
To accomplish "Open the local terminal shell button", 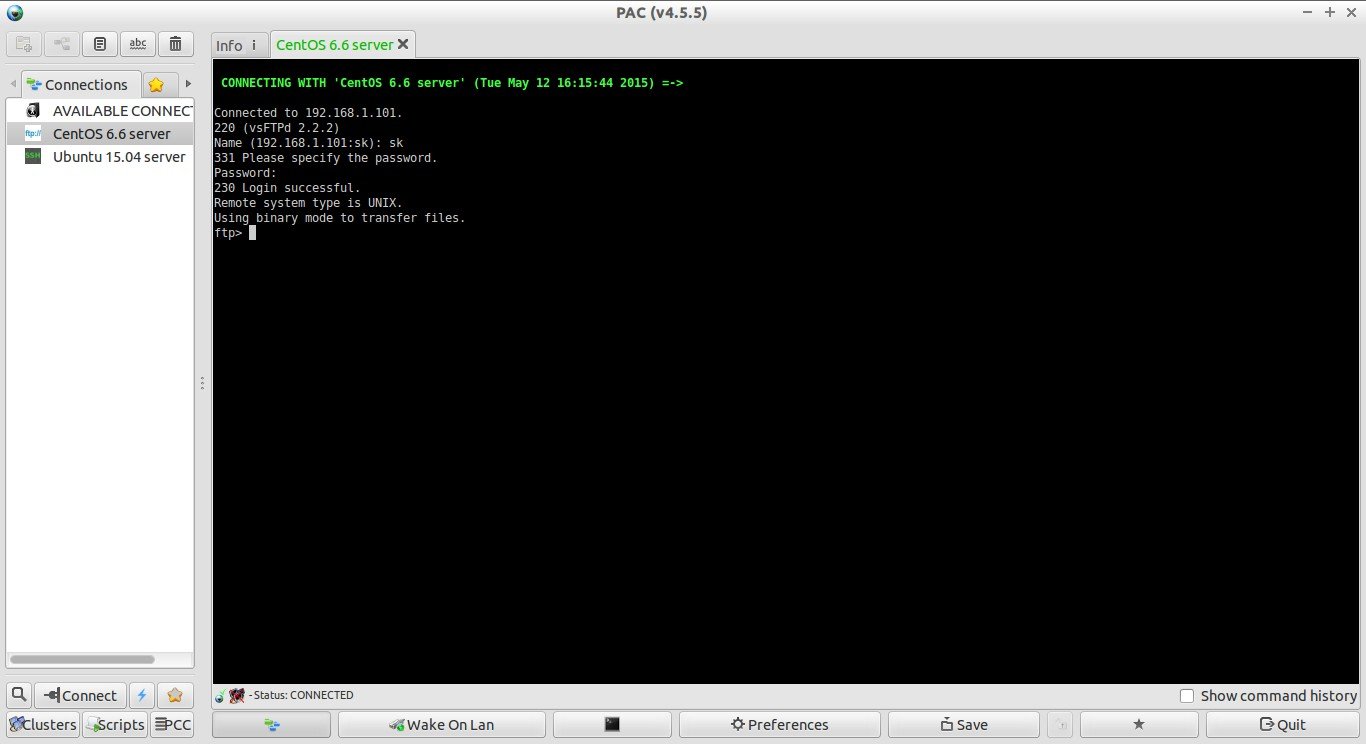I will 612,725.
